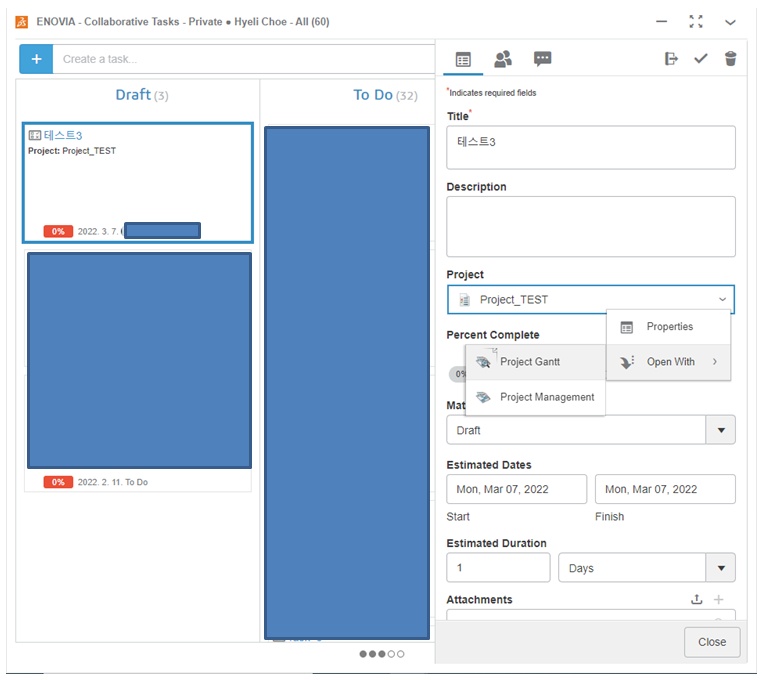Click the 2022. 2. 11. To Do text

(112, 482)
